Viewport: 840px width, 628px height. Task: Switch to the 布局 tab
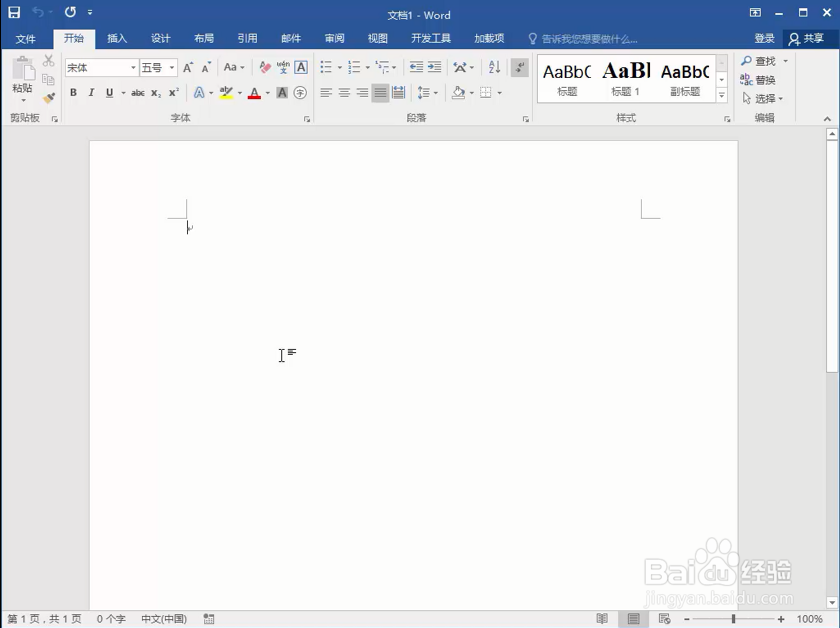[x=204, y=39]
